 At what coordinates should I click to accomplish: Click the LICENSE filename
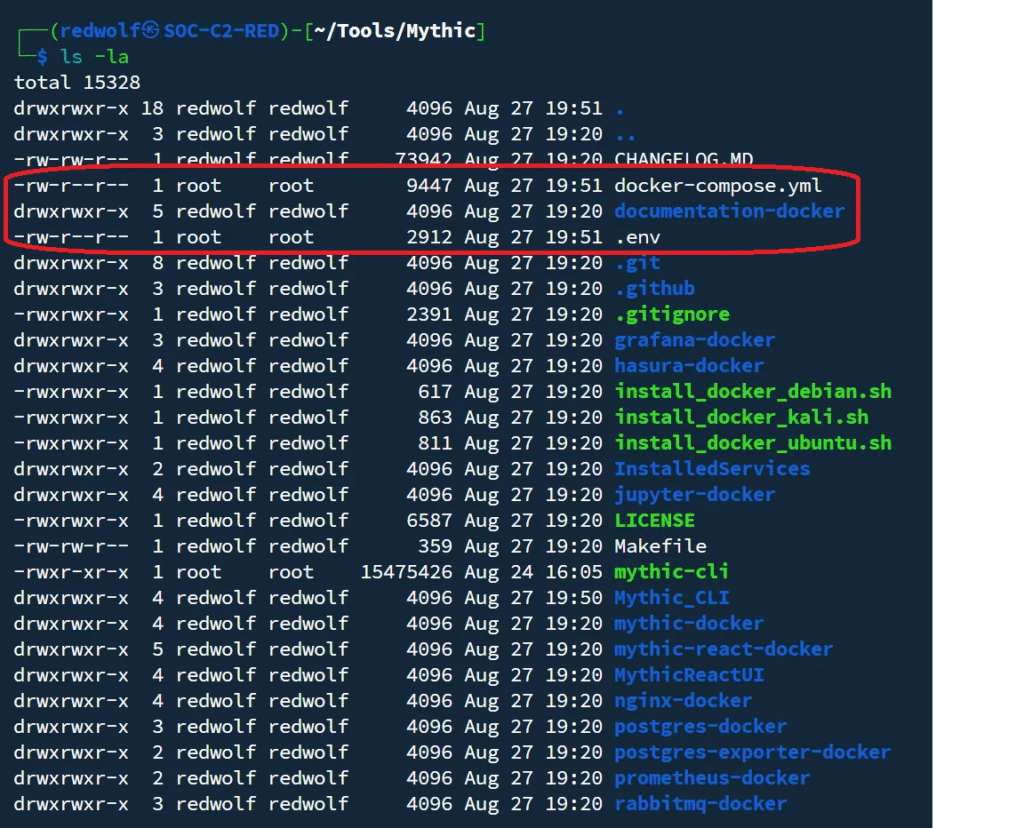coord(654,520)
